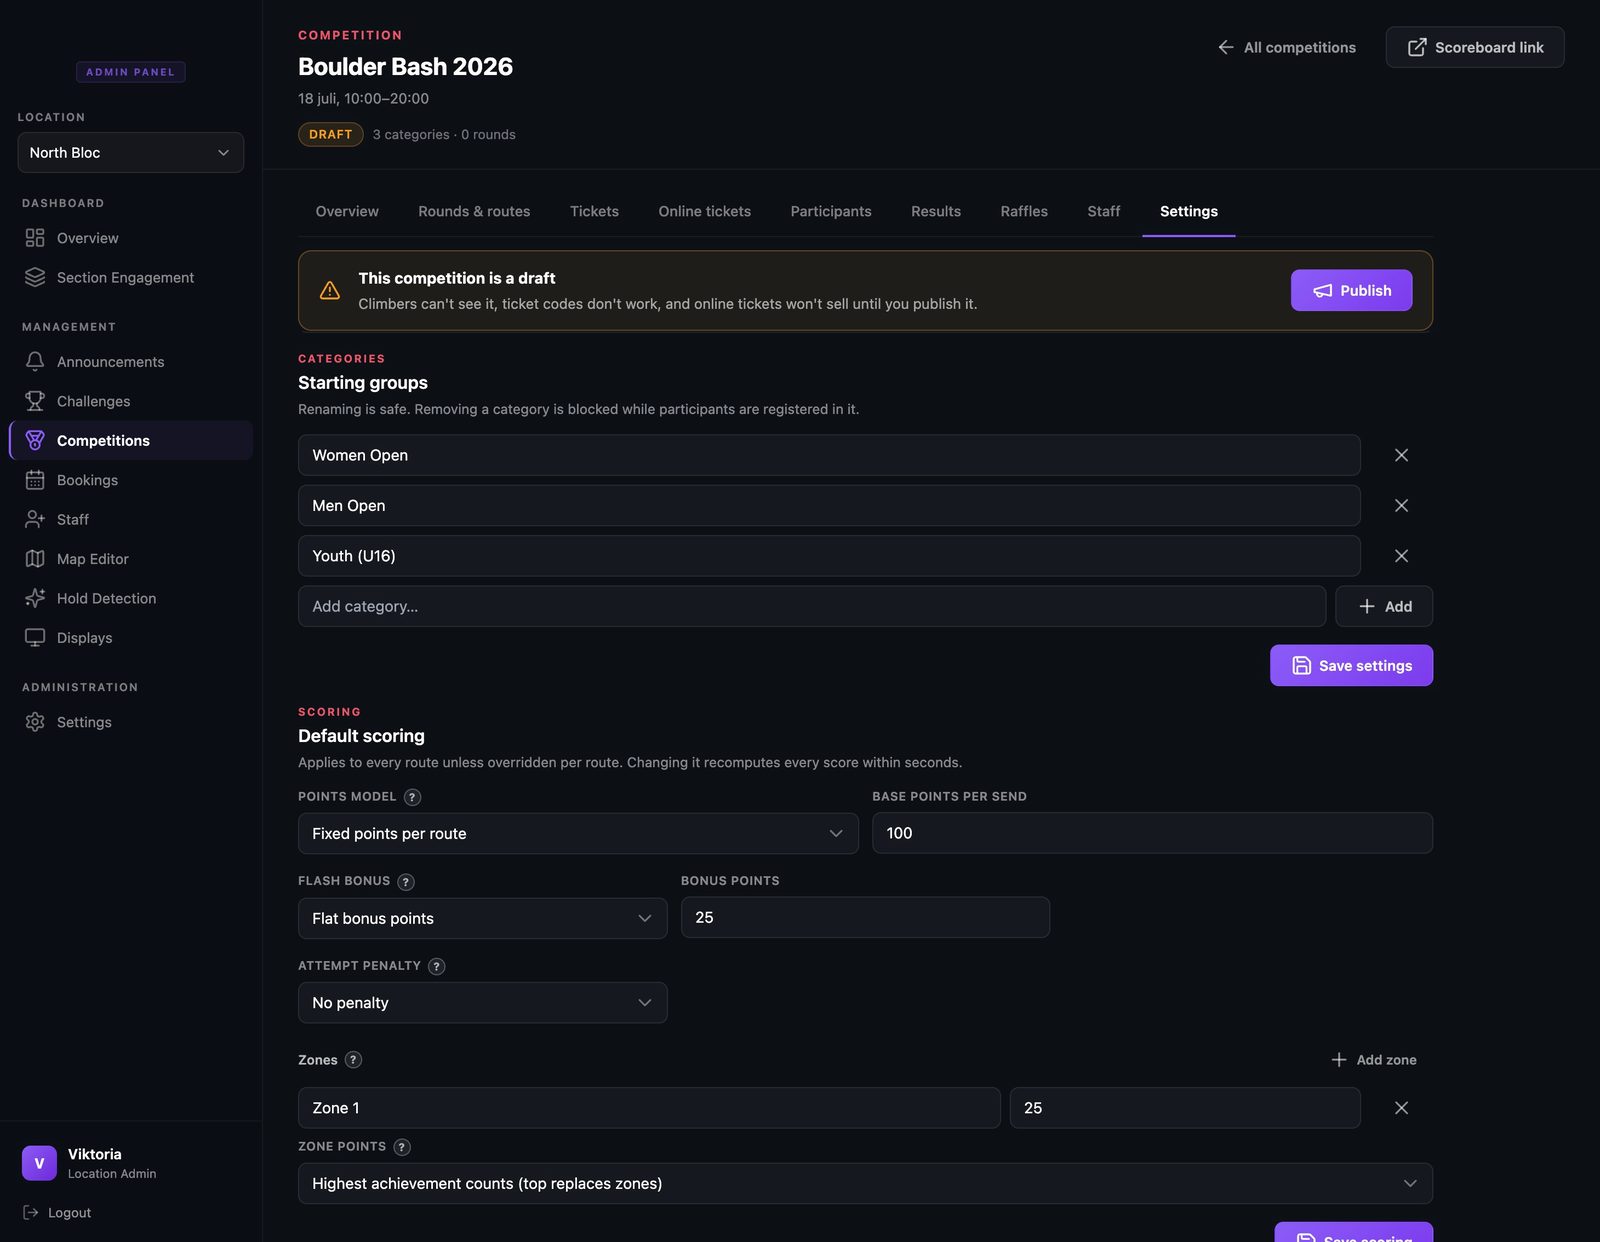Click Save scoring button
Viewport: 1600px width, 1242px height.
coord(1353,1233)
